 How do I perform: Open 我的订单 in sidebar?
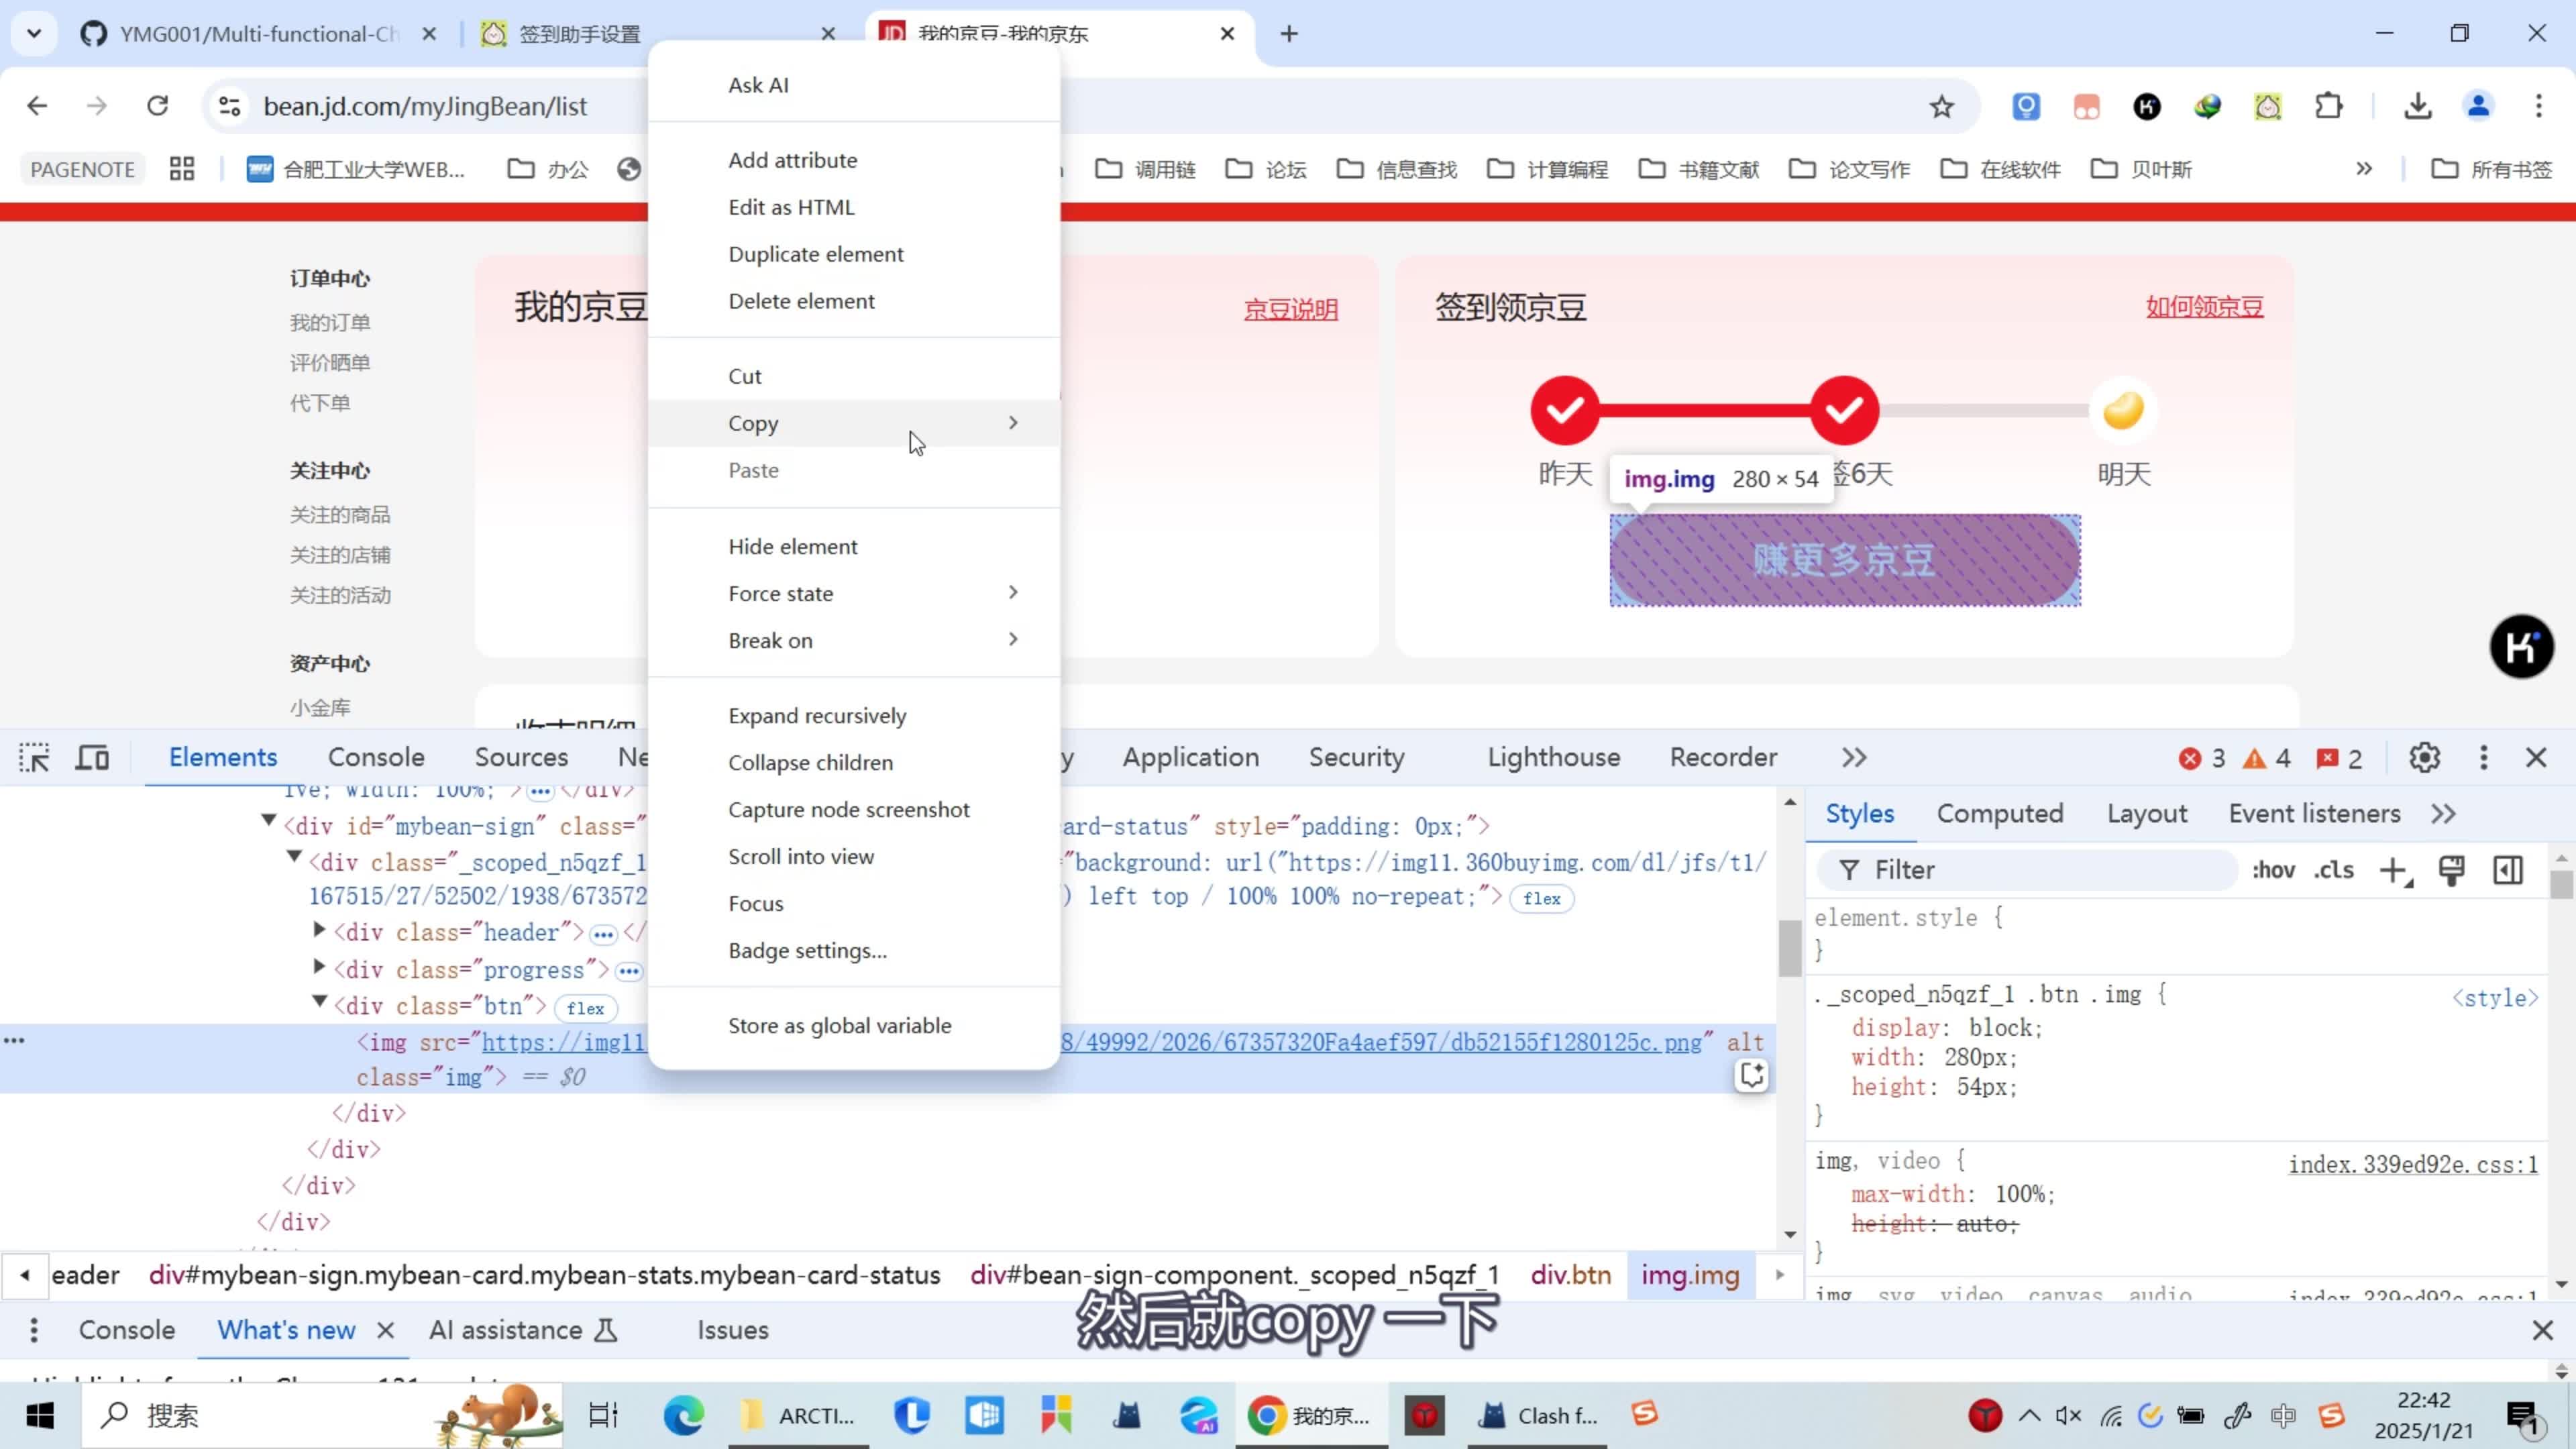(330, 323)
